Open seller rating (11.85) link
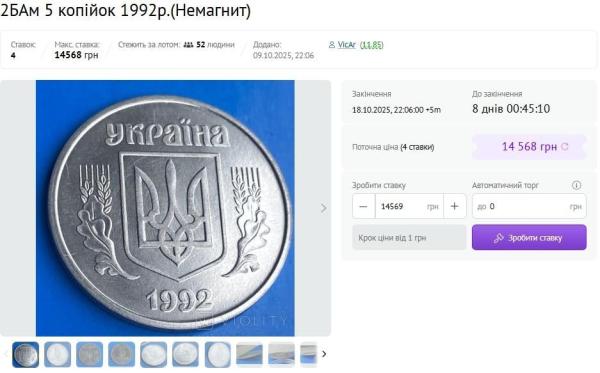Image resolution: width=600 pixels, height=373 pixels. pos(372,45)
